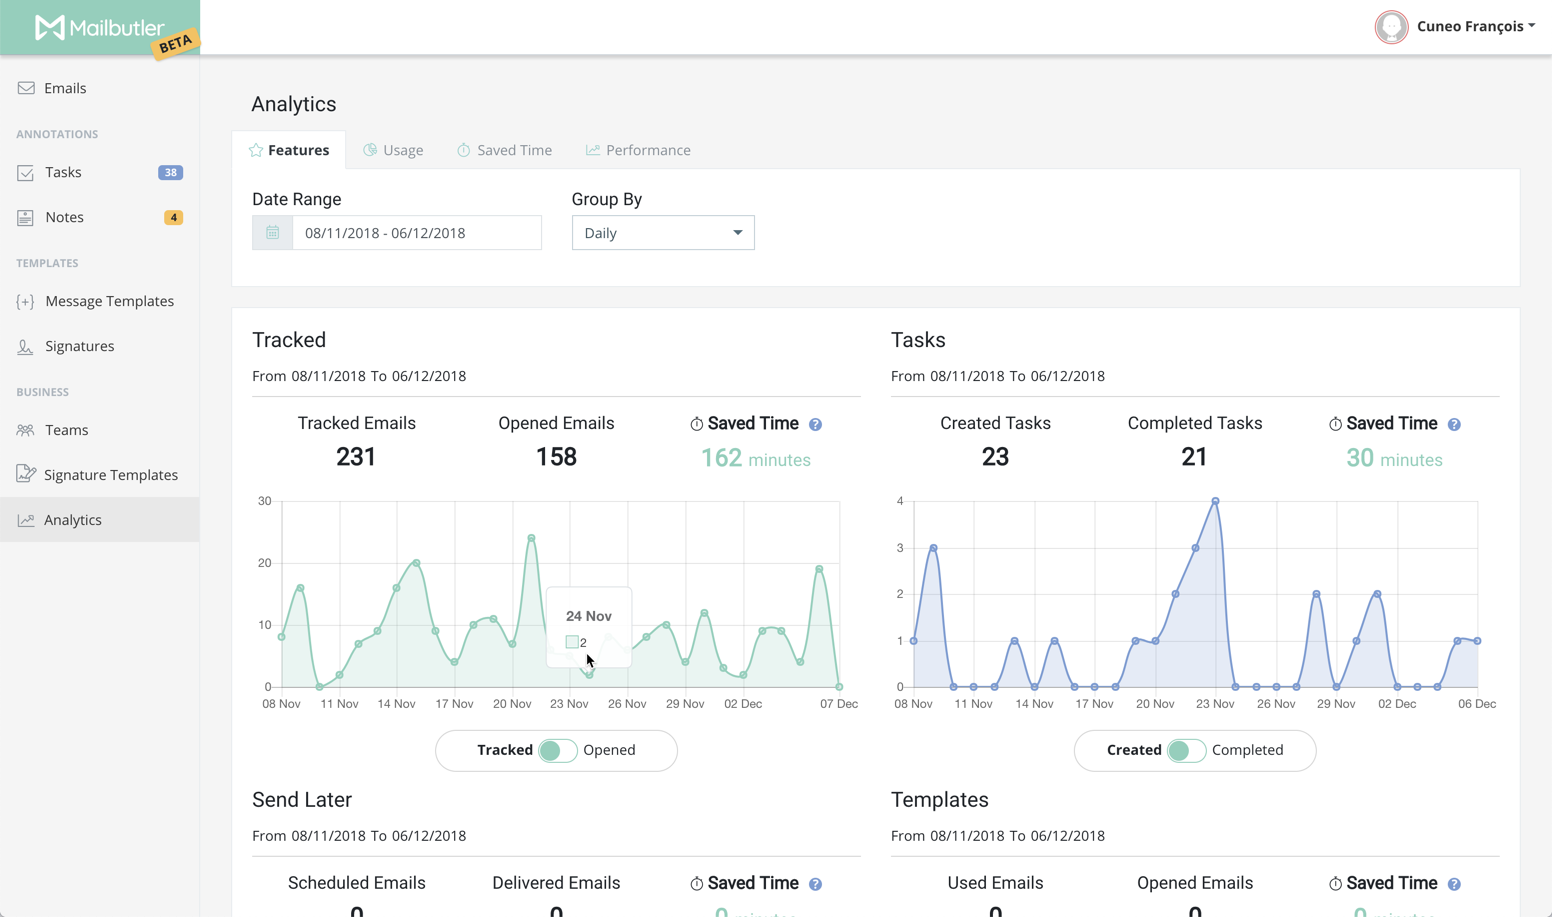Click the Opened Emails value 158
The image size is (1552, 917).
point(556,457)
